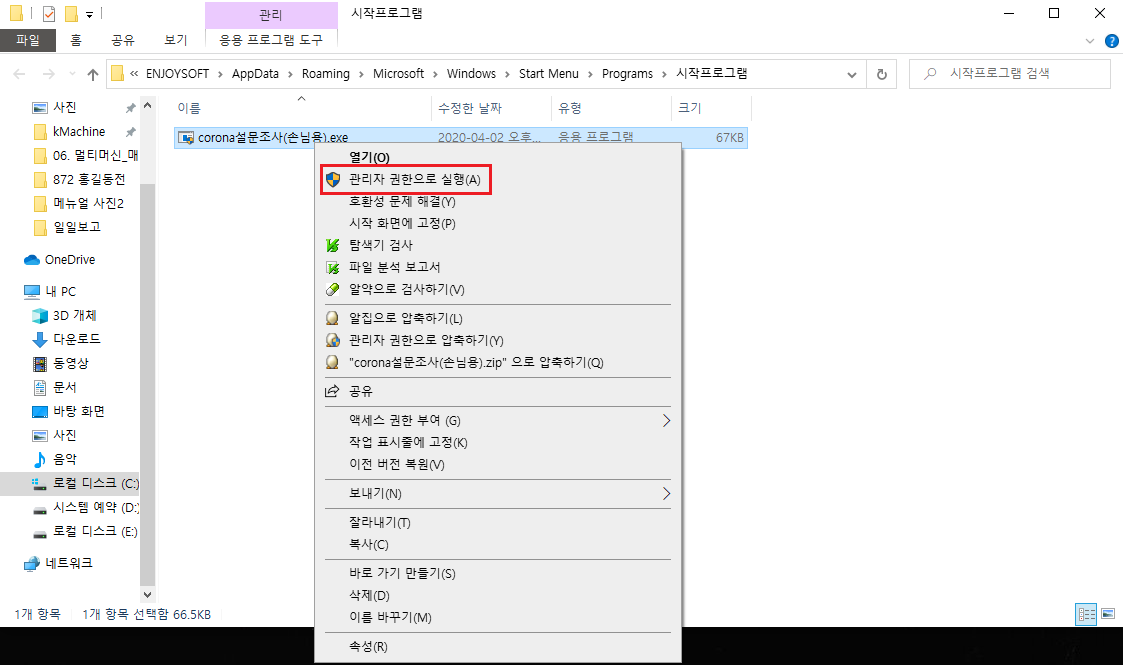Run the file as administrator (관리자 권한으로 실행)
Viewport: 1124px width, 665px height.
pos(406,179)
